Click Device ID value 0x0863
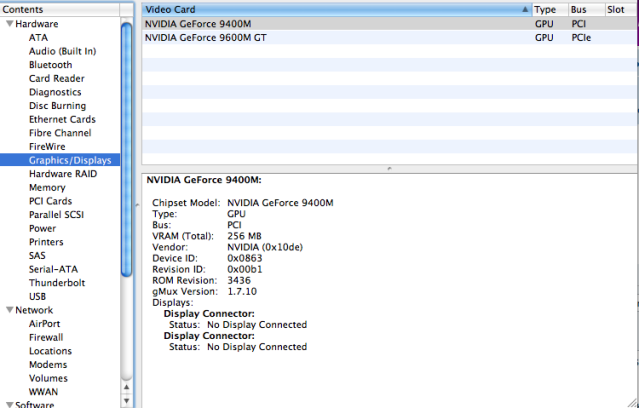This screenshot has height=408, width=639. coord(245,258)
